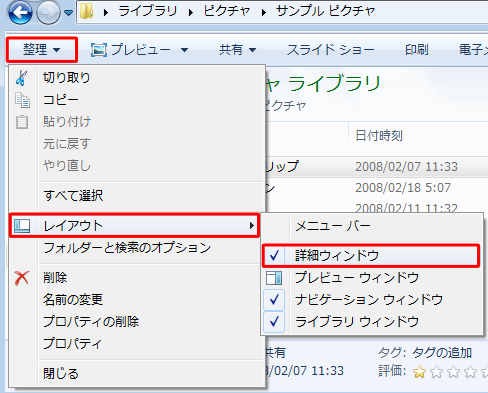Choose すべて選択 from the menu
This screenshot has width=488, height=393.
pyautogui.click(x=137, y=195)
